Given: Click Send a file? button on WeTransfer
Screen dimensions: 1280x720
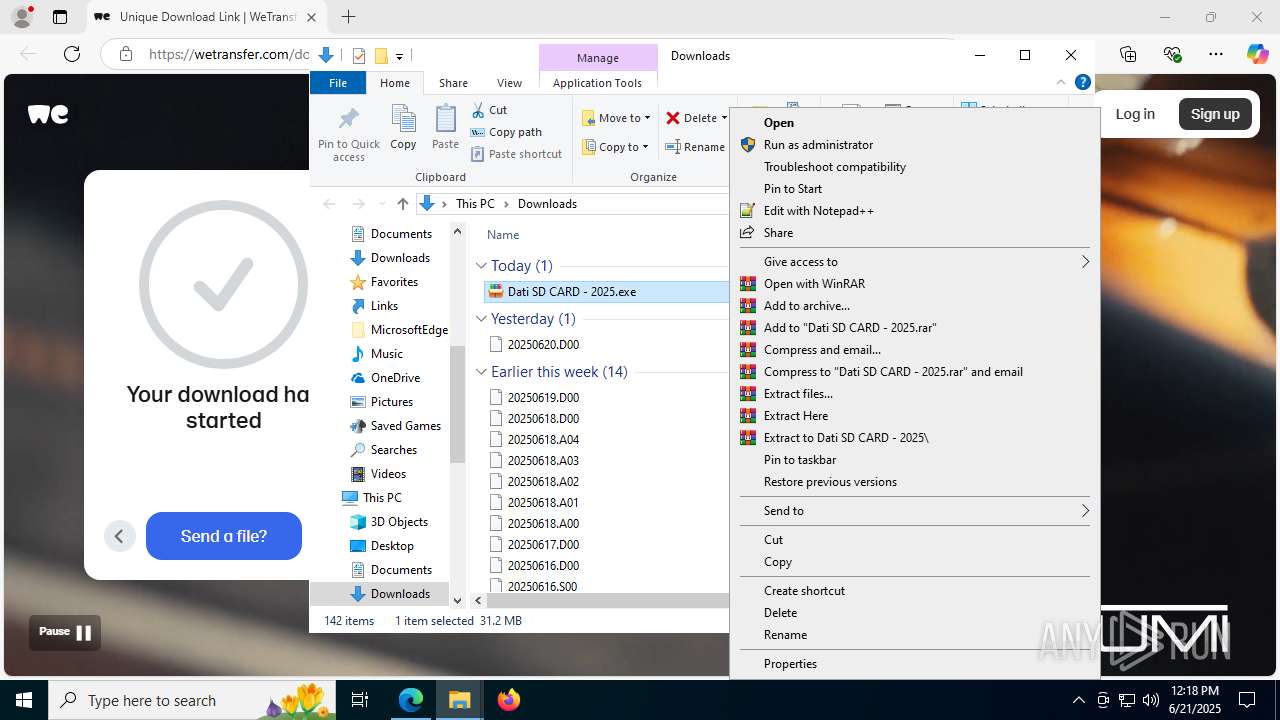Looking at the screenshot, I should click(x=224, y=536).
